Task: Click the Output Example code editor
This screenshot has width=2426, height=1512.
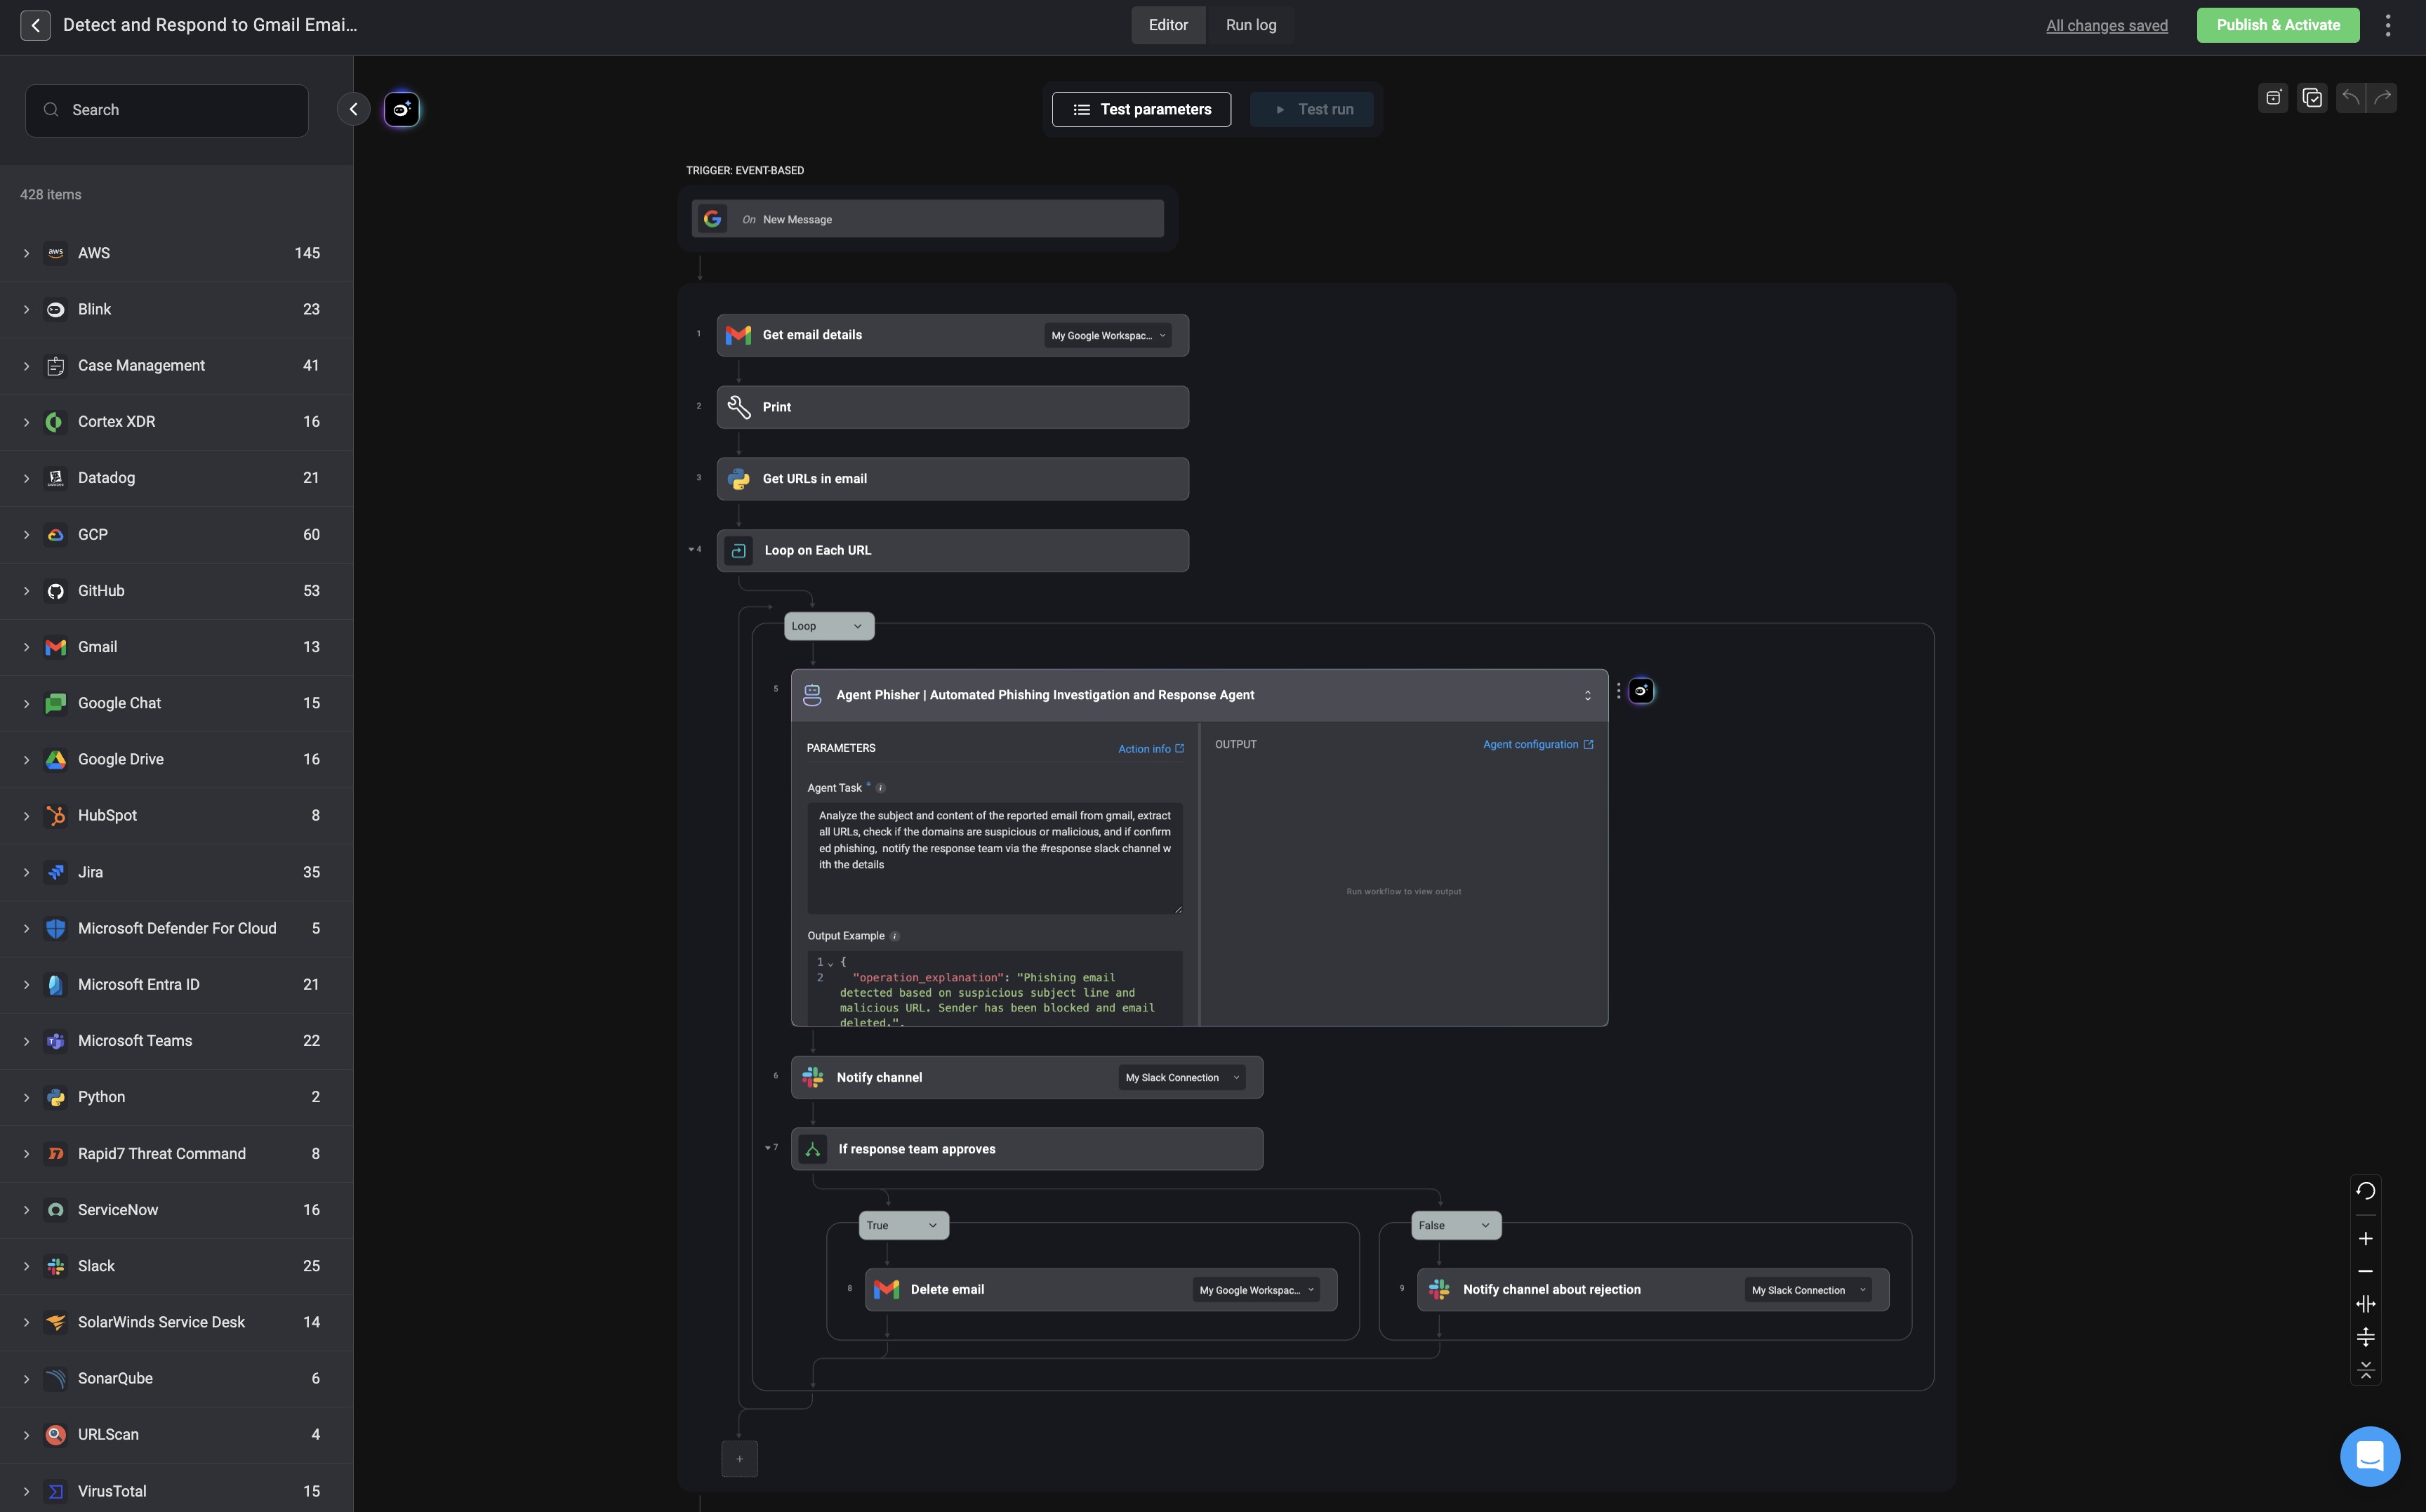Action: (995, 989)
